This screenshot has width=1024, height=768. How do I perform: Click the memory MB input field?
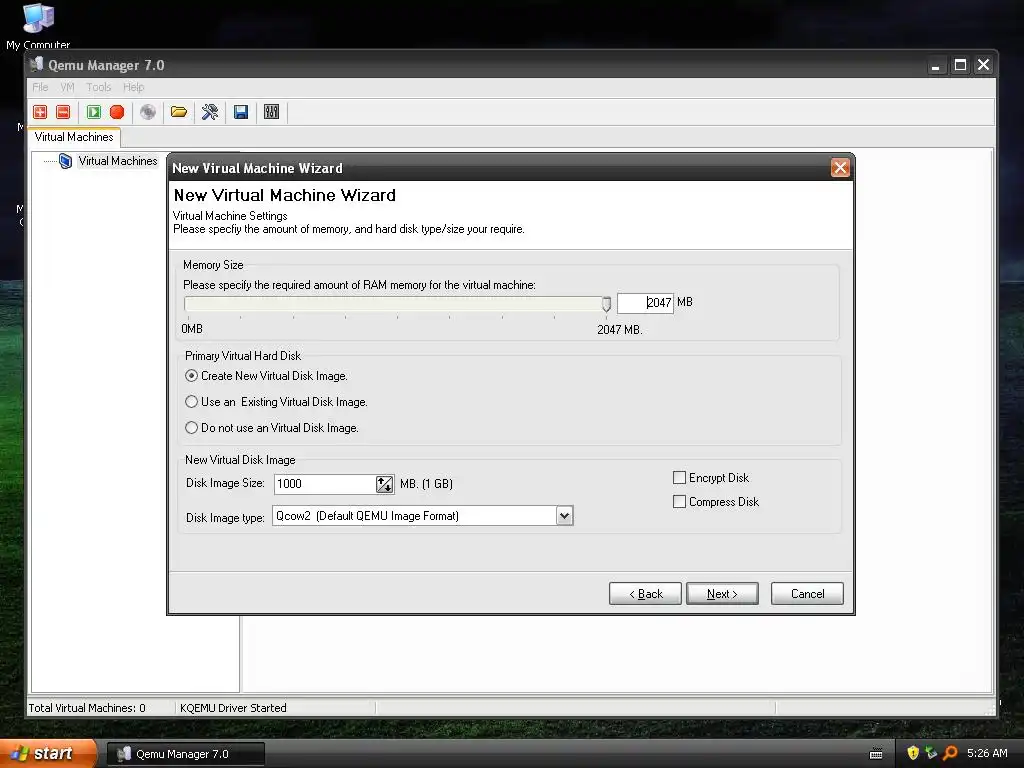pos(645,303)
